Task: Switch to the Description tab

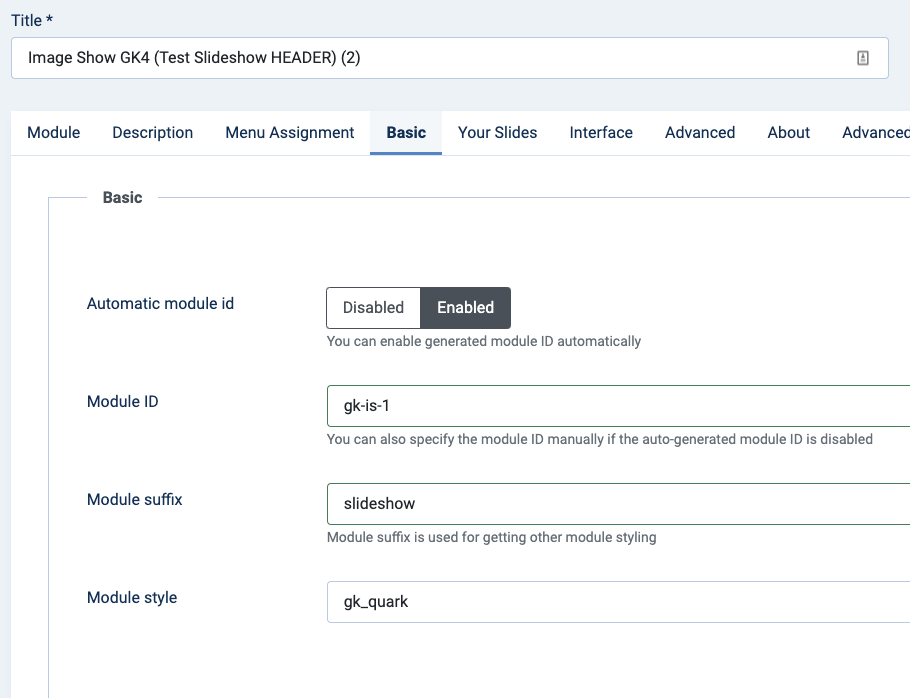Action: coord(153,132)
